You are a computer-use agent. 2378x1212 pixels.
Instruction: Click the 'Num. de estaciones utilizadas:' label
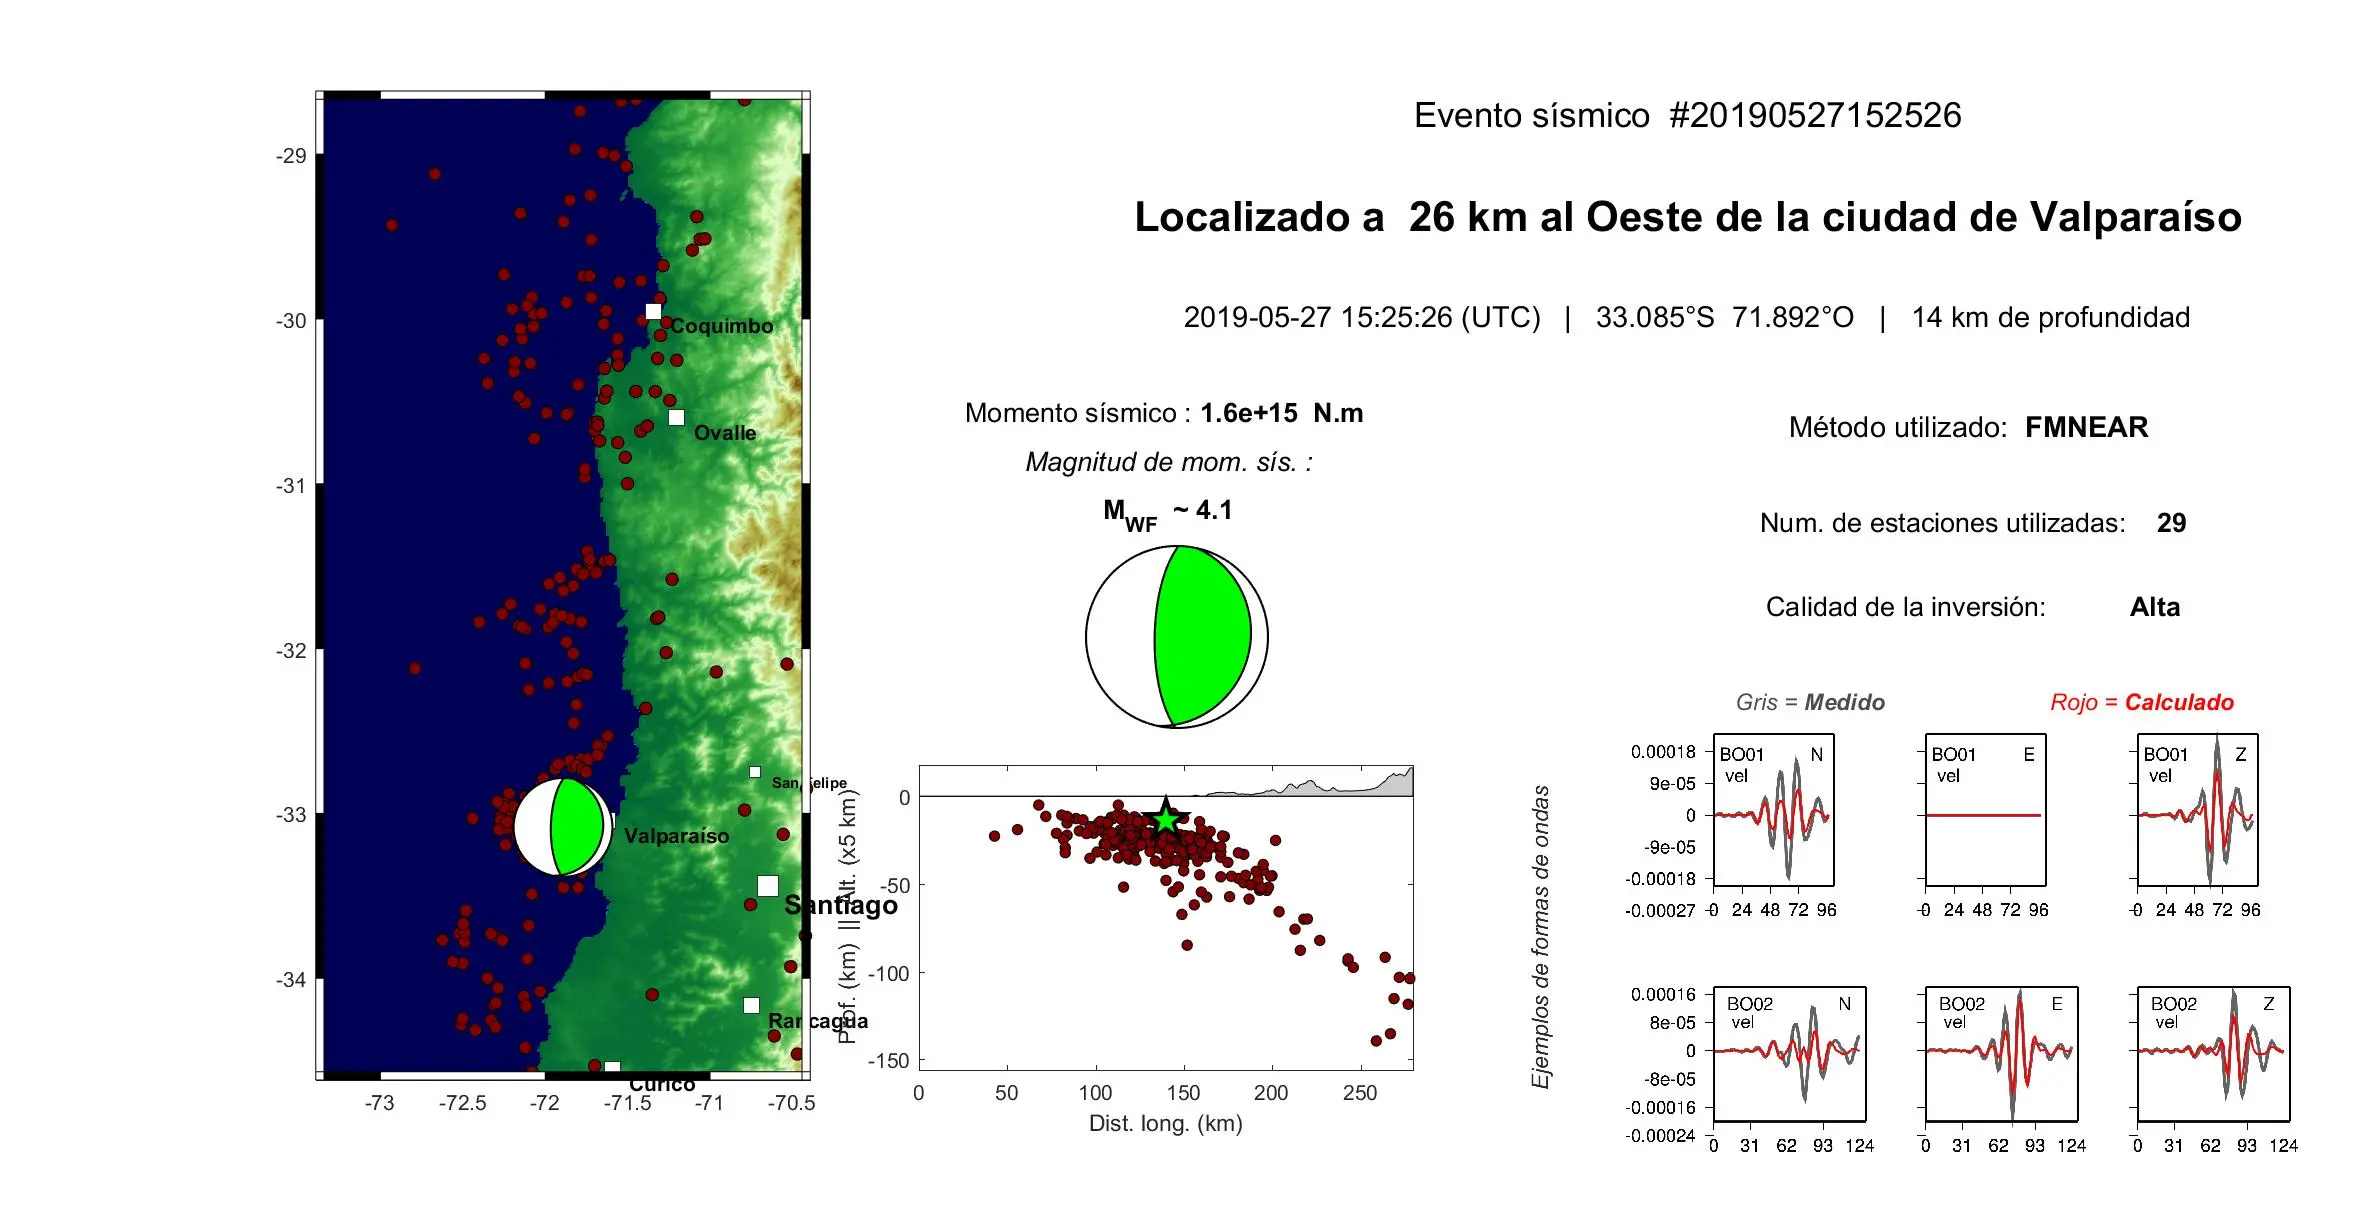click(x=1943, y=523)
